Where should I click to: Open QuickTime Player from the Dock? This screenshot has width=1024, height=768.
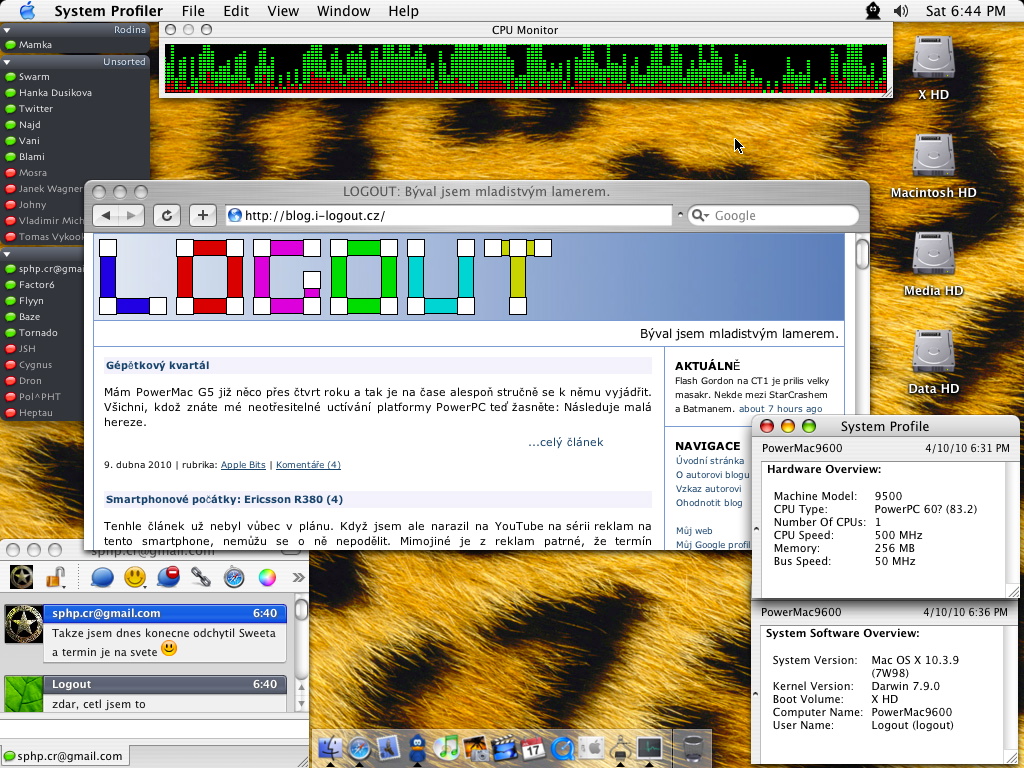point(562,748)
